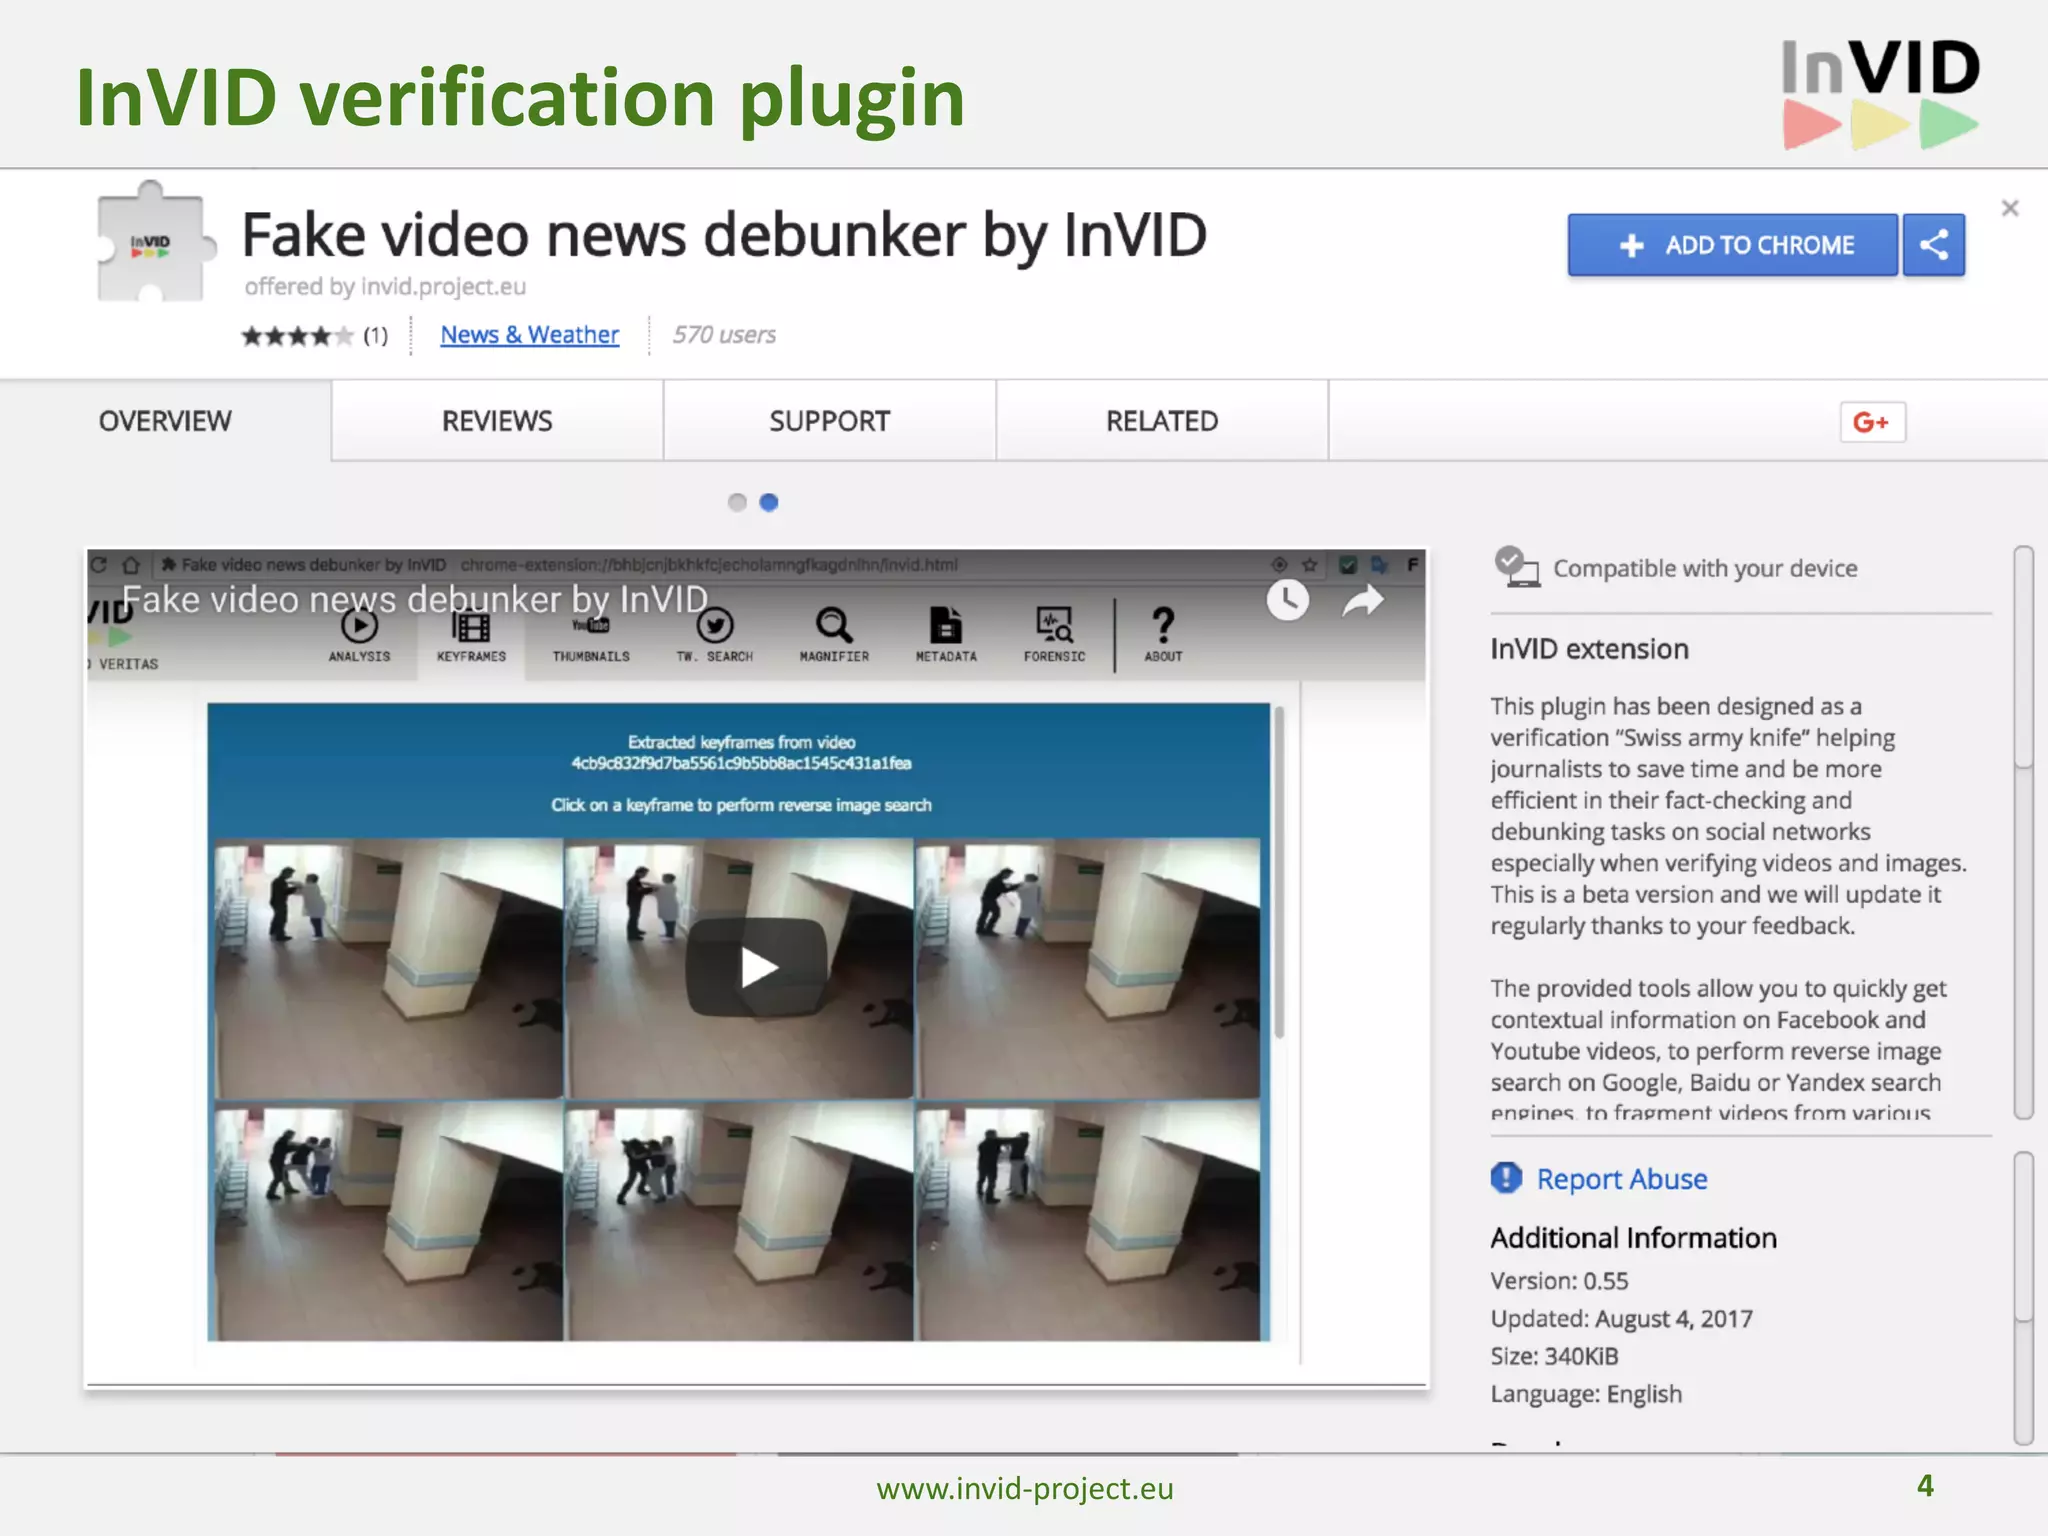Image resolution: width=2048 pixels, height=1536 pixels.
Task: Close the extension overlay with X
Action: click(2010, 208)
